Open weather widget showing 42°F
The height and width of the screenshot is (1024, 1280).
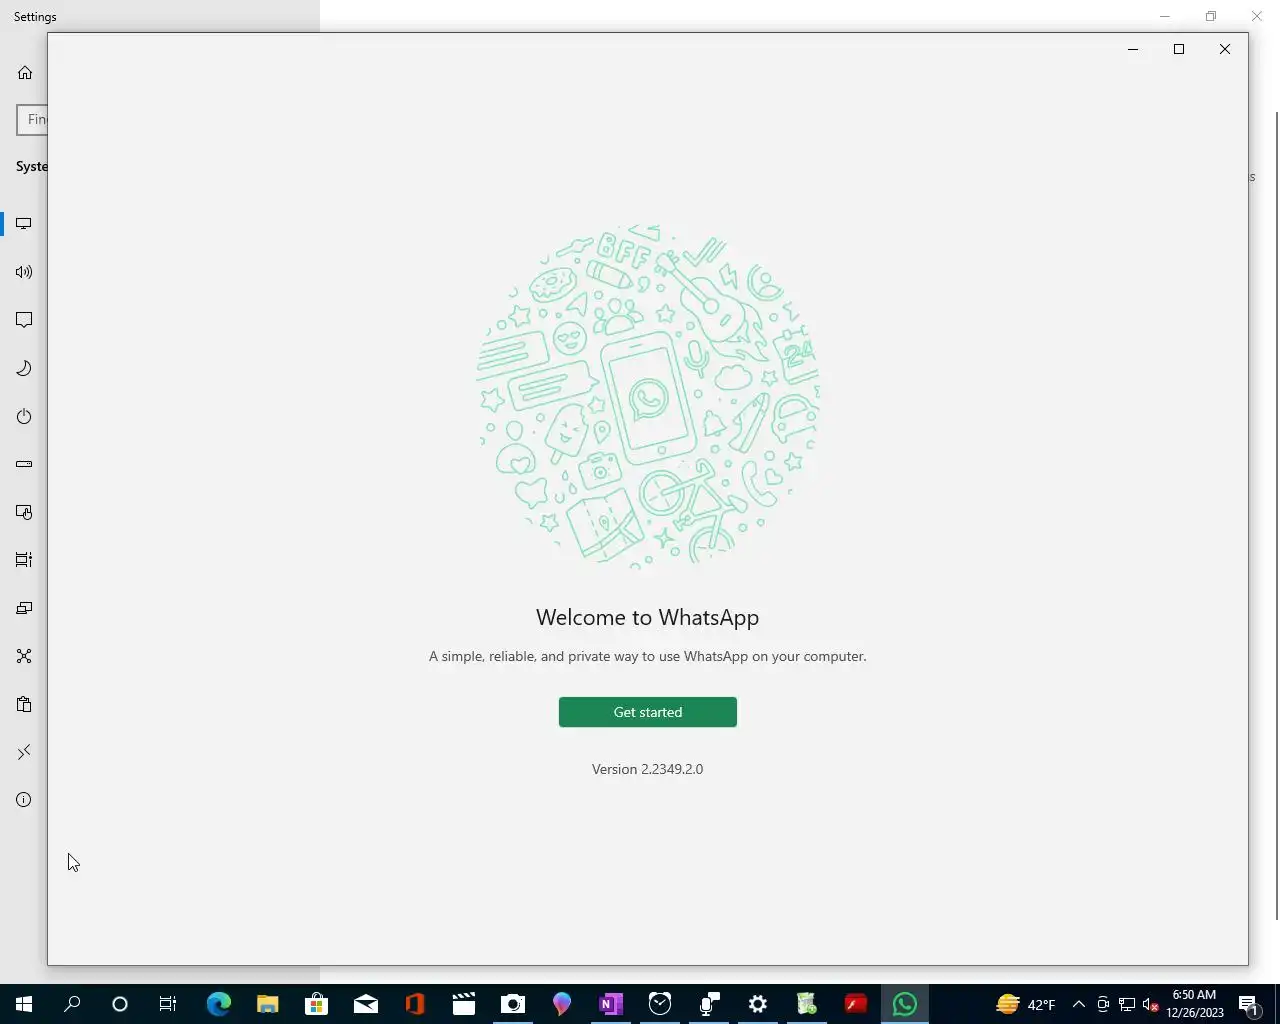(x=1026, y=1004)
